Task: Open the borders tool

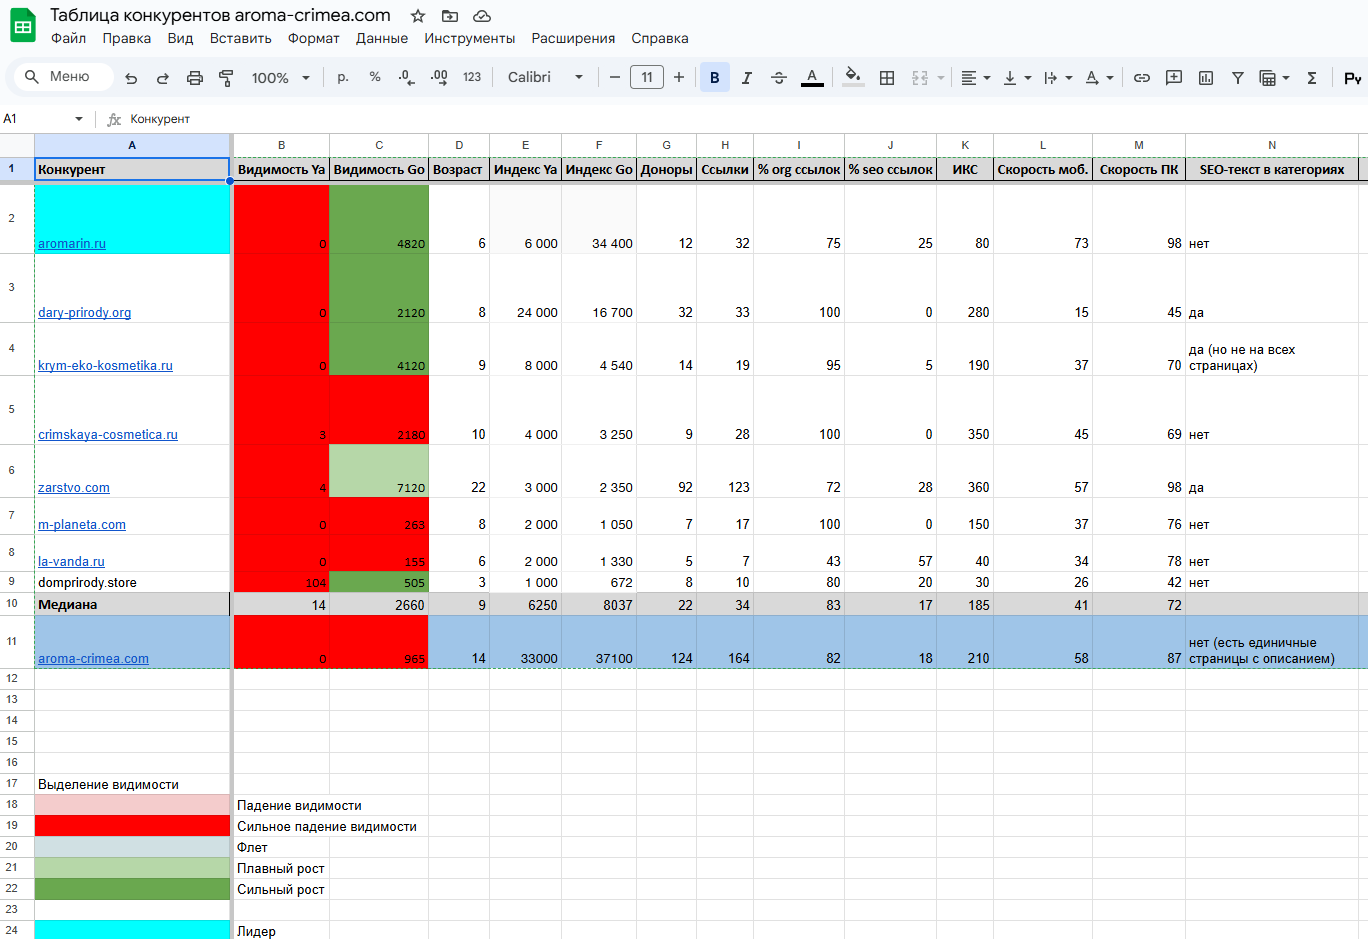Action: (887, 77)
